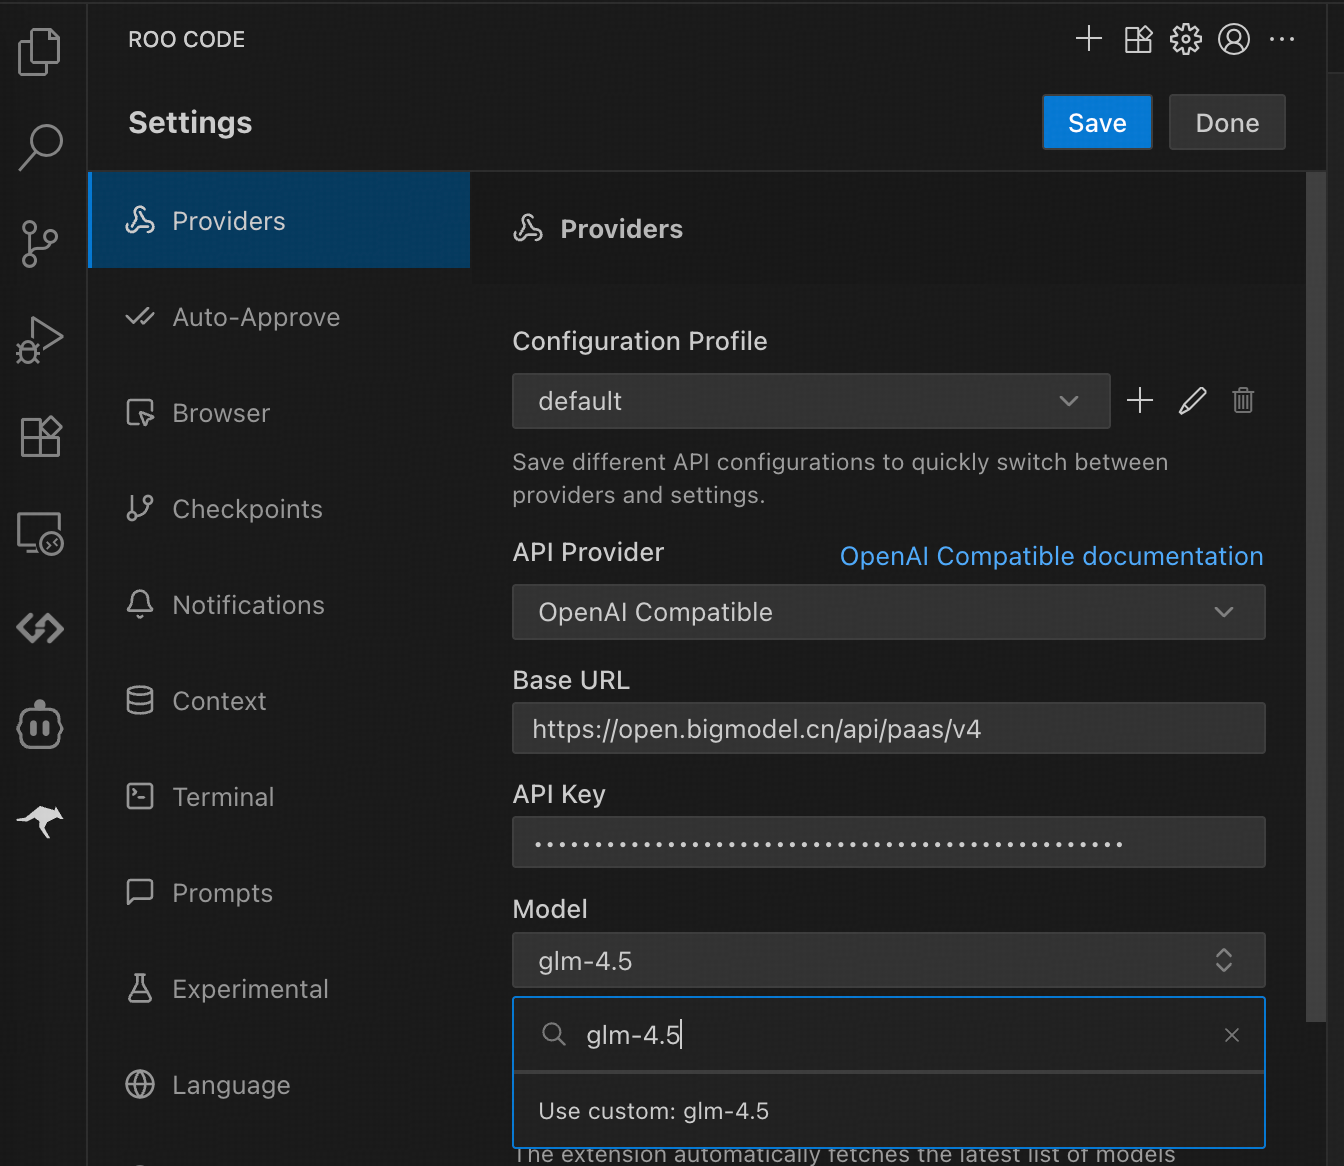Image resolution: width=1344 pixels, height=1166 pixels.
Task: Select the Providers settings tab
Action: tap(279, 220)
